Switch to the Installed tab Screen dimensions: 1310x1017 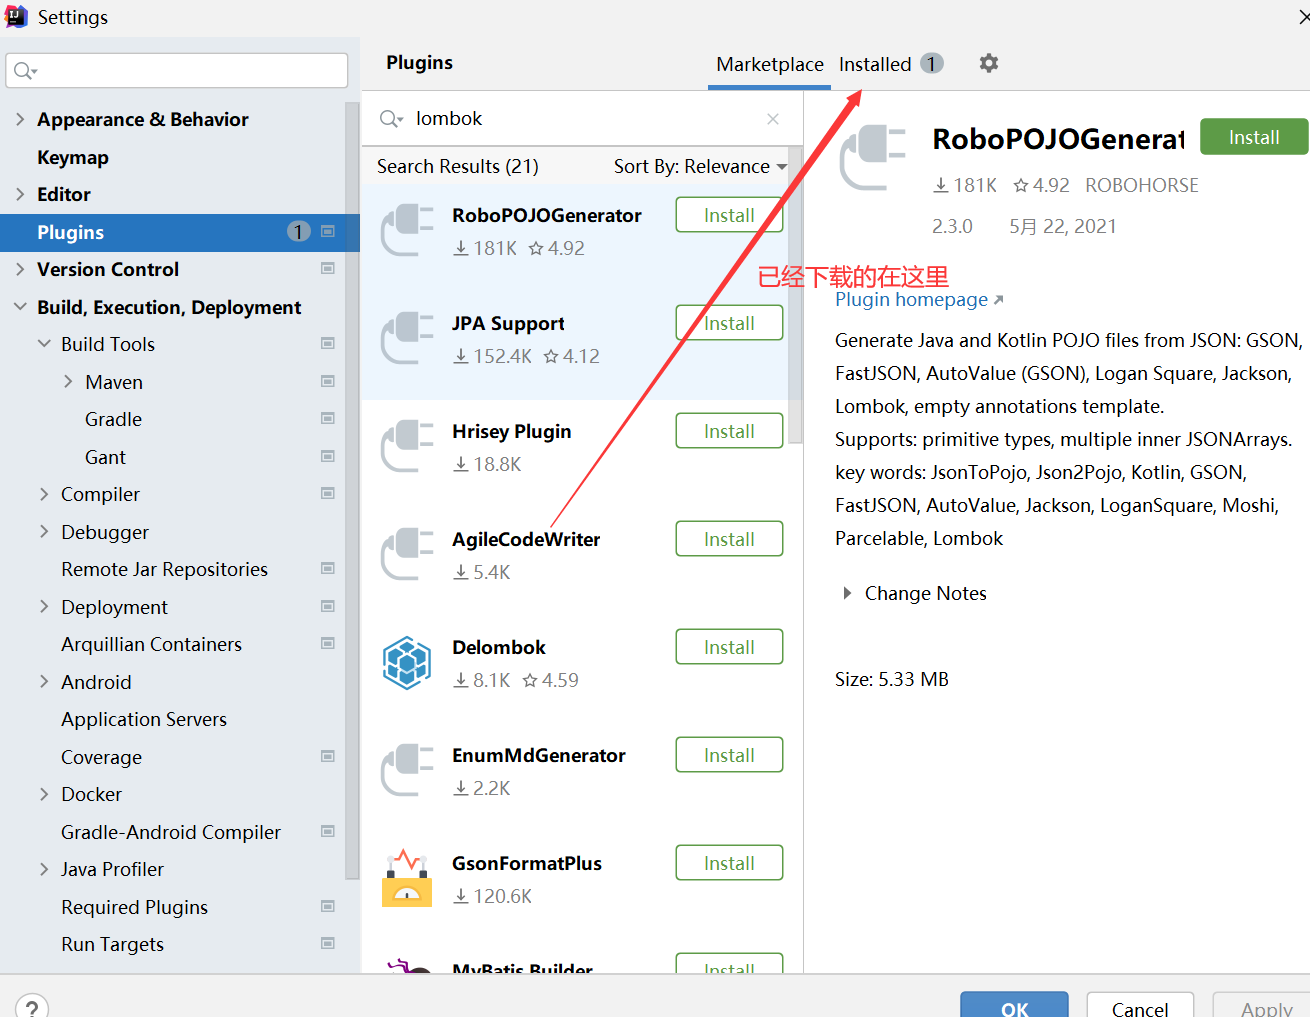(890, 64)
